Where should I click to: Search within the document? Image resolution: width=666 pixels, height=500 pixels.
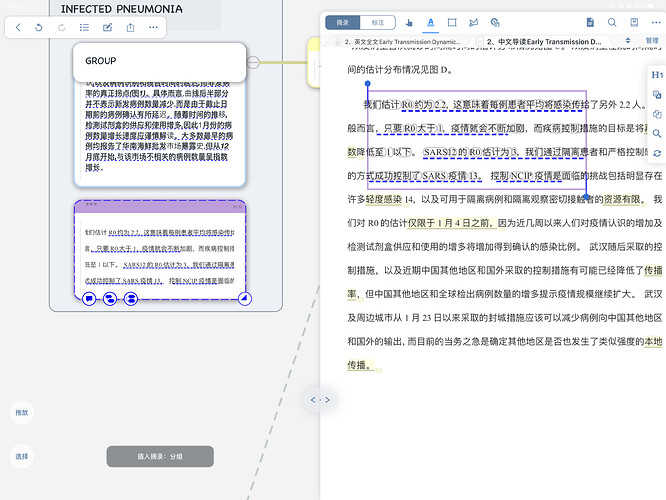[x=612, y=23]
